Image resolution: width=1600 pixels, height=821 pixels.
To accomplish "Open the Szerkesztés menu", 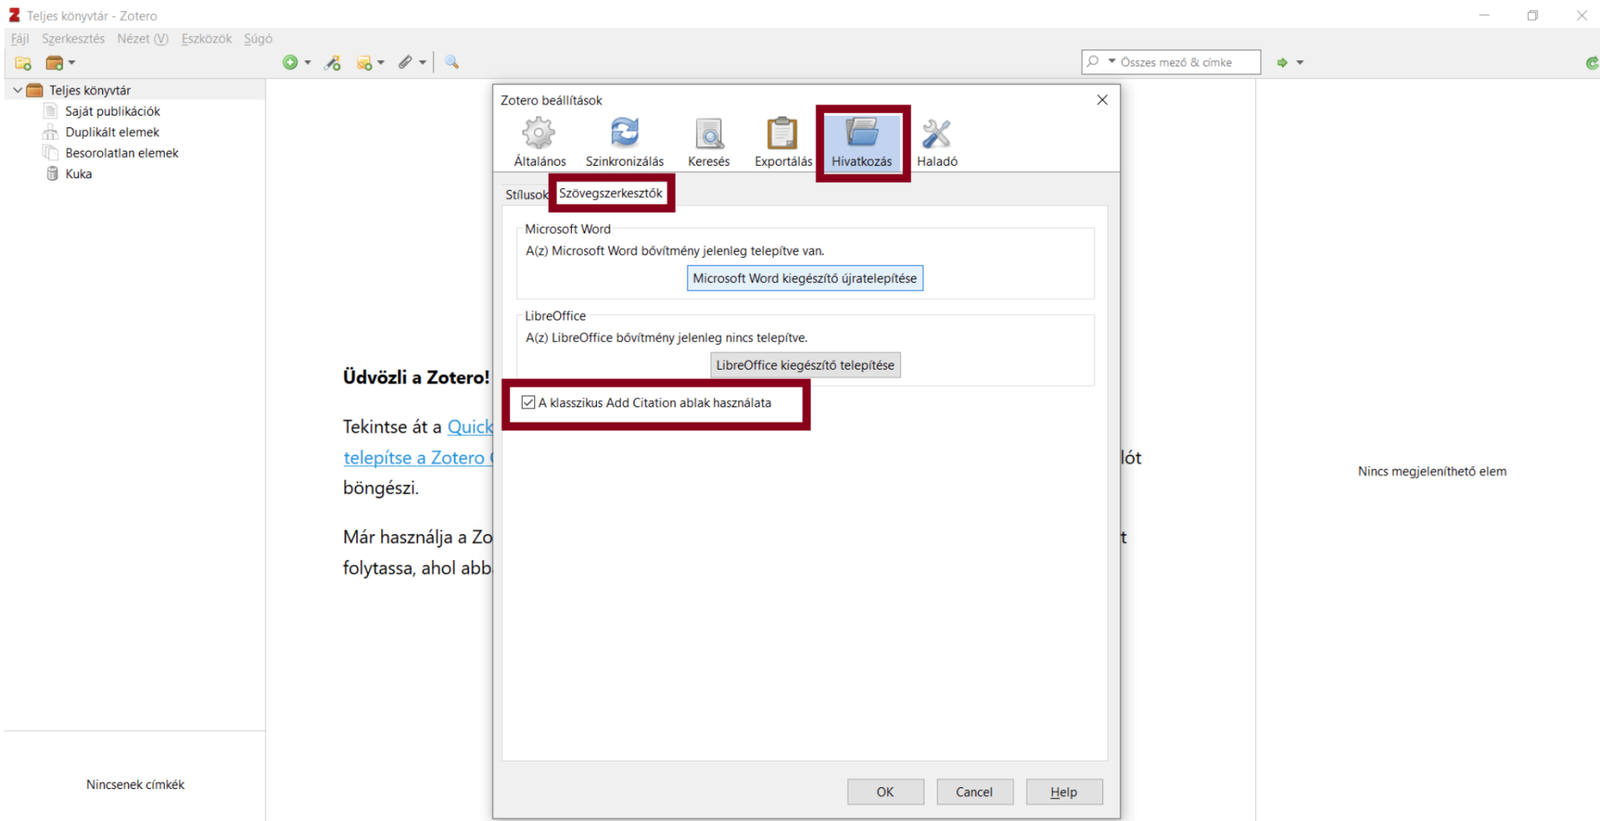I will [73, 39].
